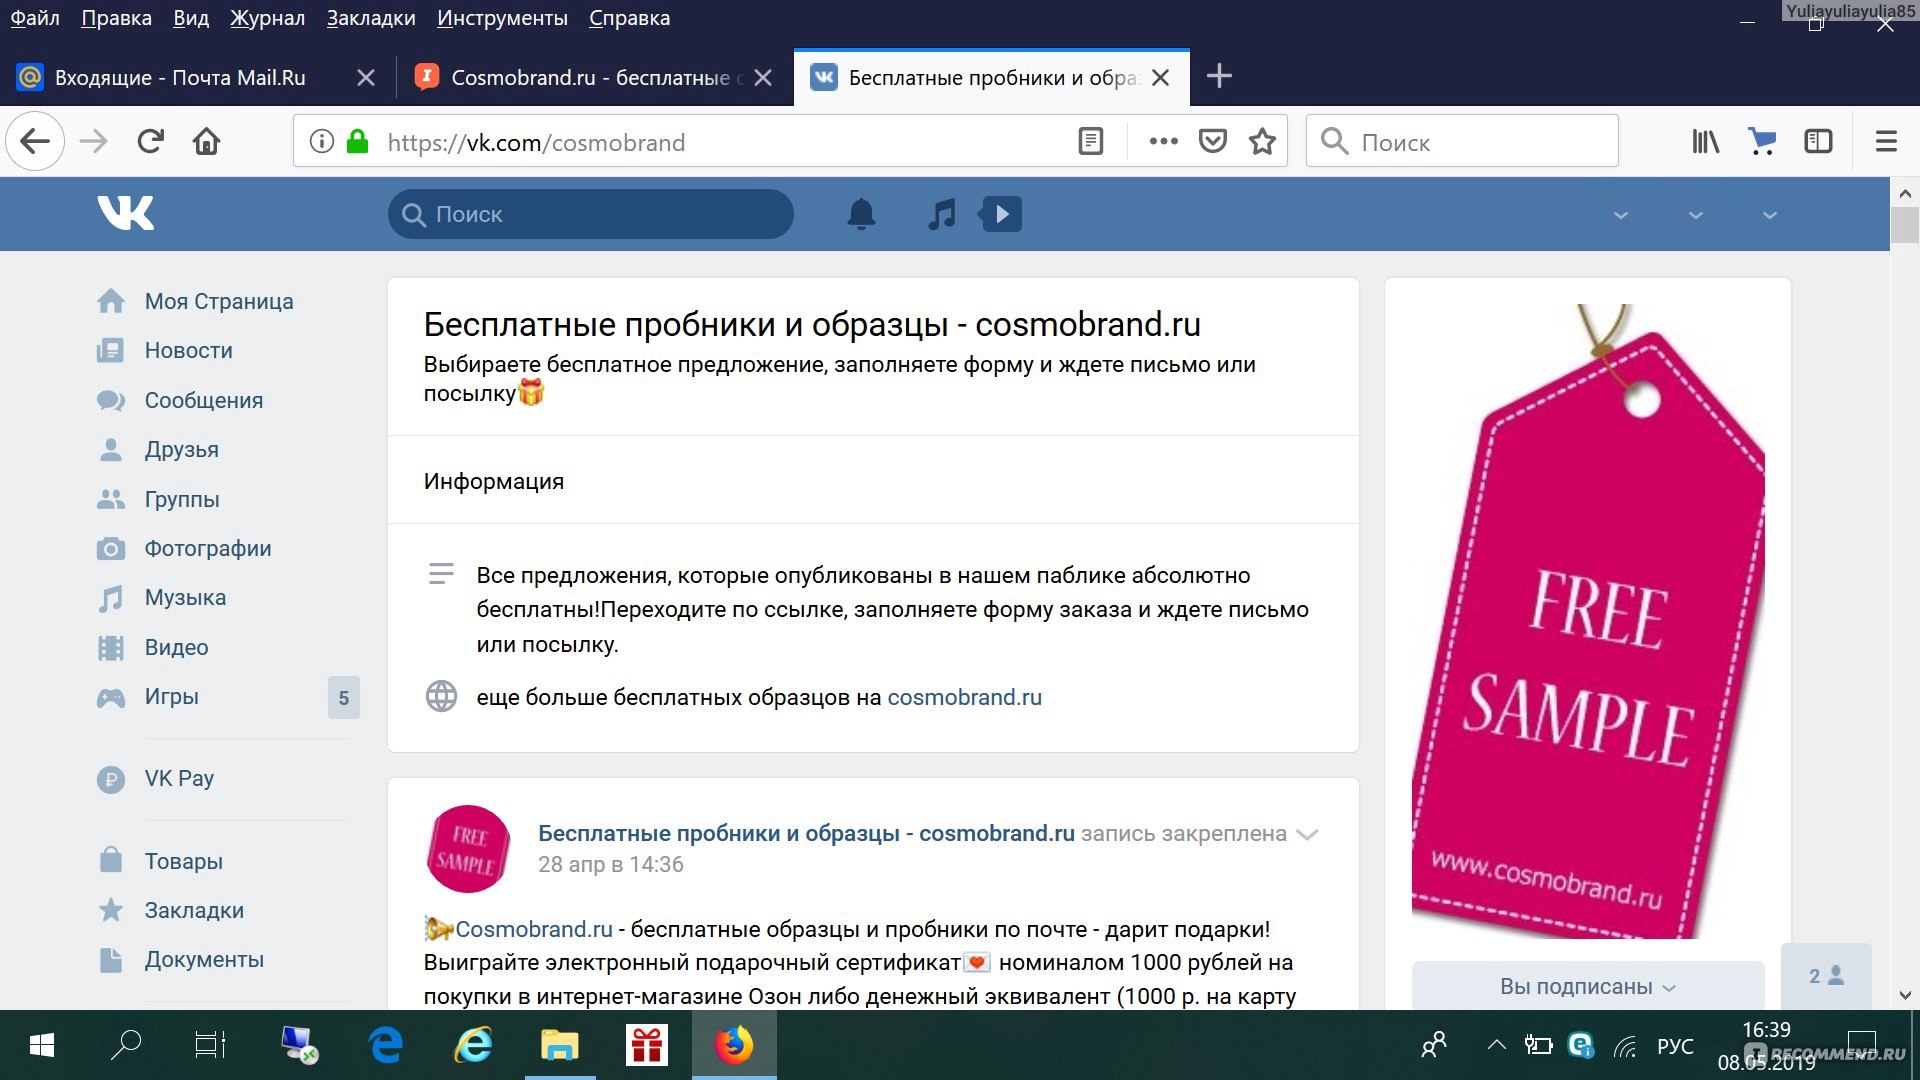Toggle reader view icon in address bar

[x=1091, y=141]
